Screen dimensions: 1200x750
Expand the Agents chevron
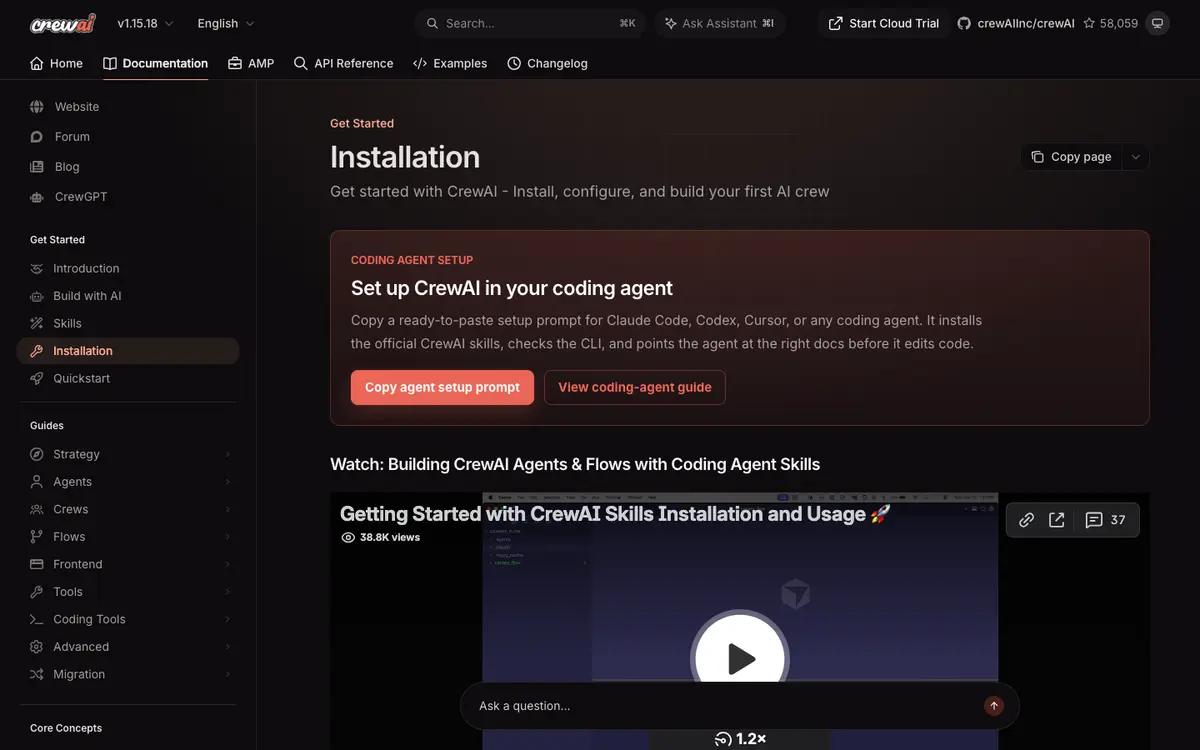228,482
